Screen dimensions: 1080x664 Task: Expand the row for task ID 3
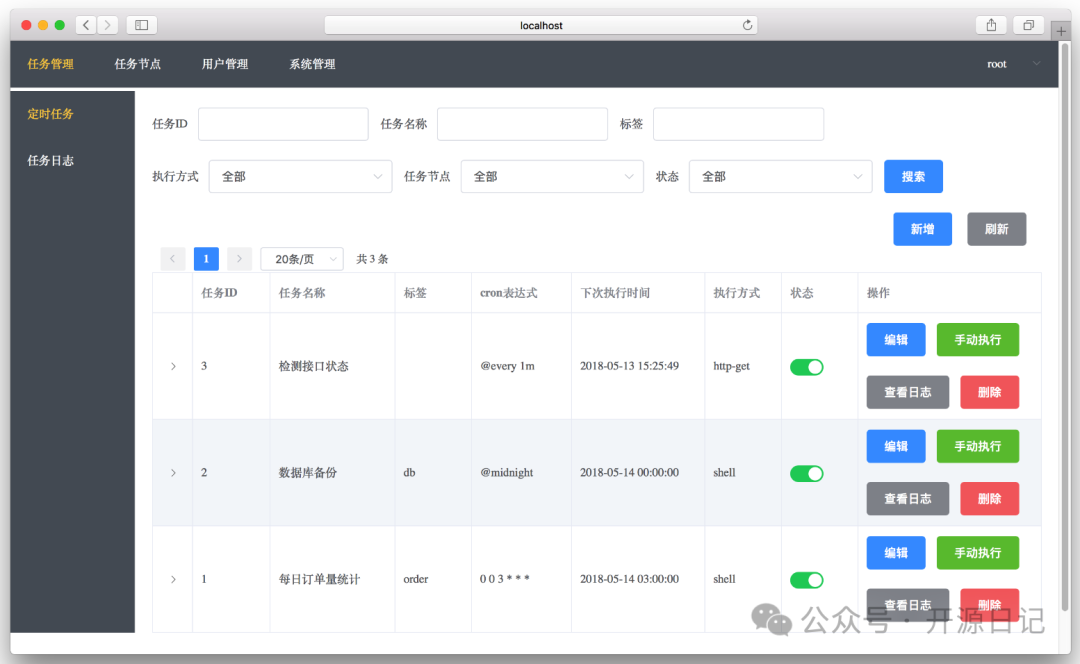(x=172, y=366)
